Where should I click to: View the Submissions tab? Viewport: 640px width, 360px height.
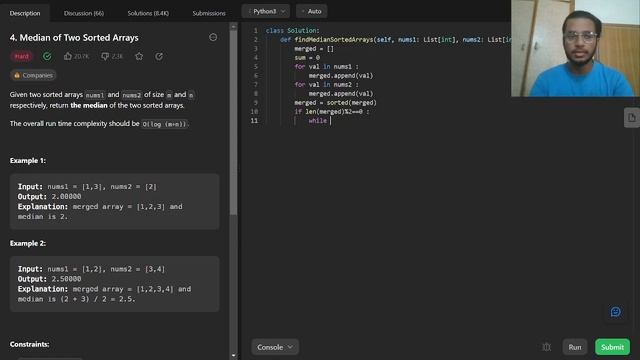tap(209, 13)
